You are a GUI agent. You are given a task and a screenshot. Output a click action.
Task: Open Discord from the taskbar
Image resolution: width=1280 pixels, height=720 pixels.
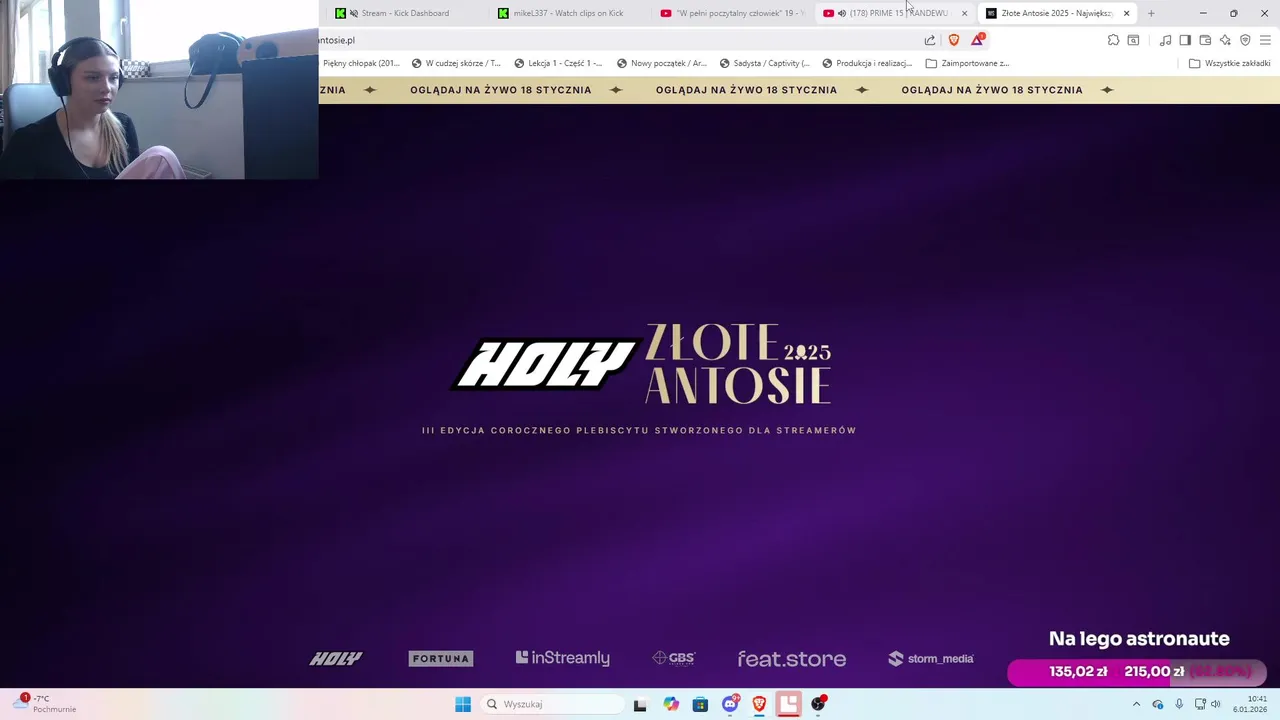pos(730,704)
